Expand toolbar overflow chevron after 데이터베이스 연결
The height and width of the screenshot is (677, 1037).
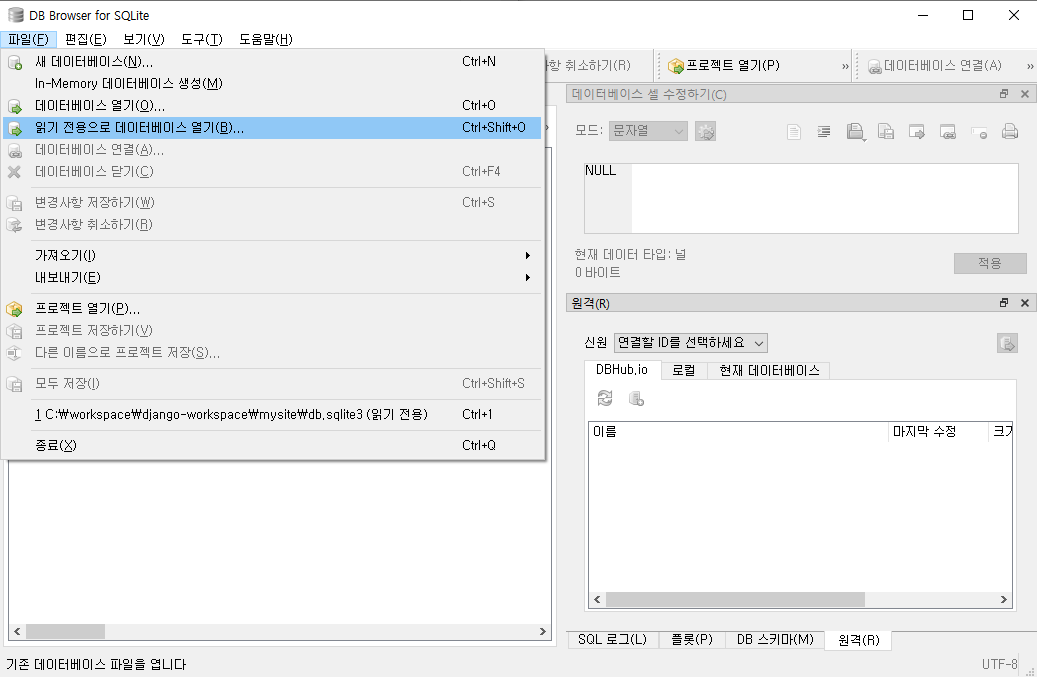tap(1030, 66)
